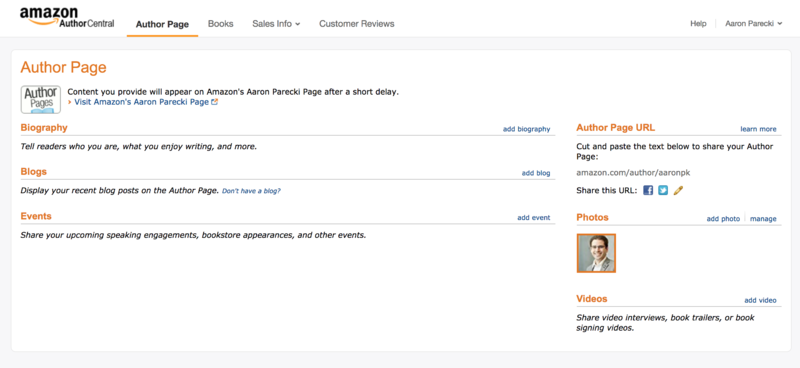Image resolution: width=800 pixels, height=368 pixels.
Task: Click the Biography section heading
Action: [44, 128]
